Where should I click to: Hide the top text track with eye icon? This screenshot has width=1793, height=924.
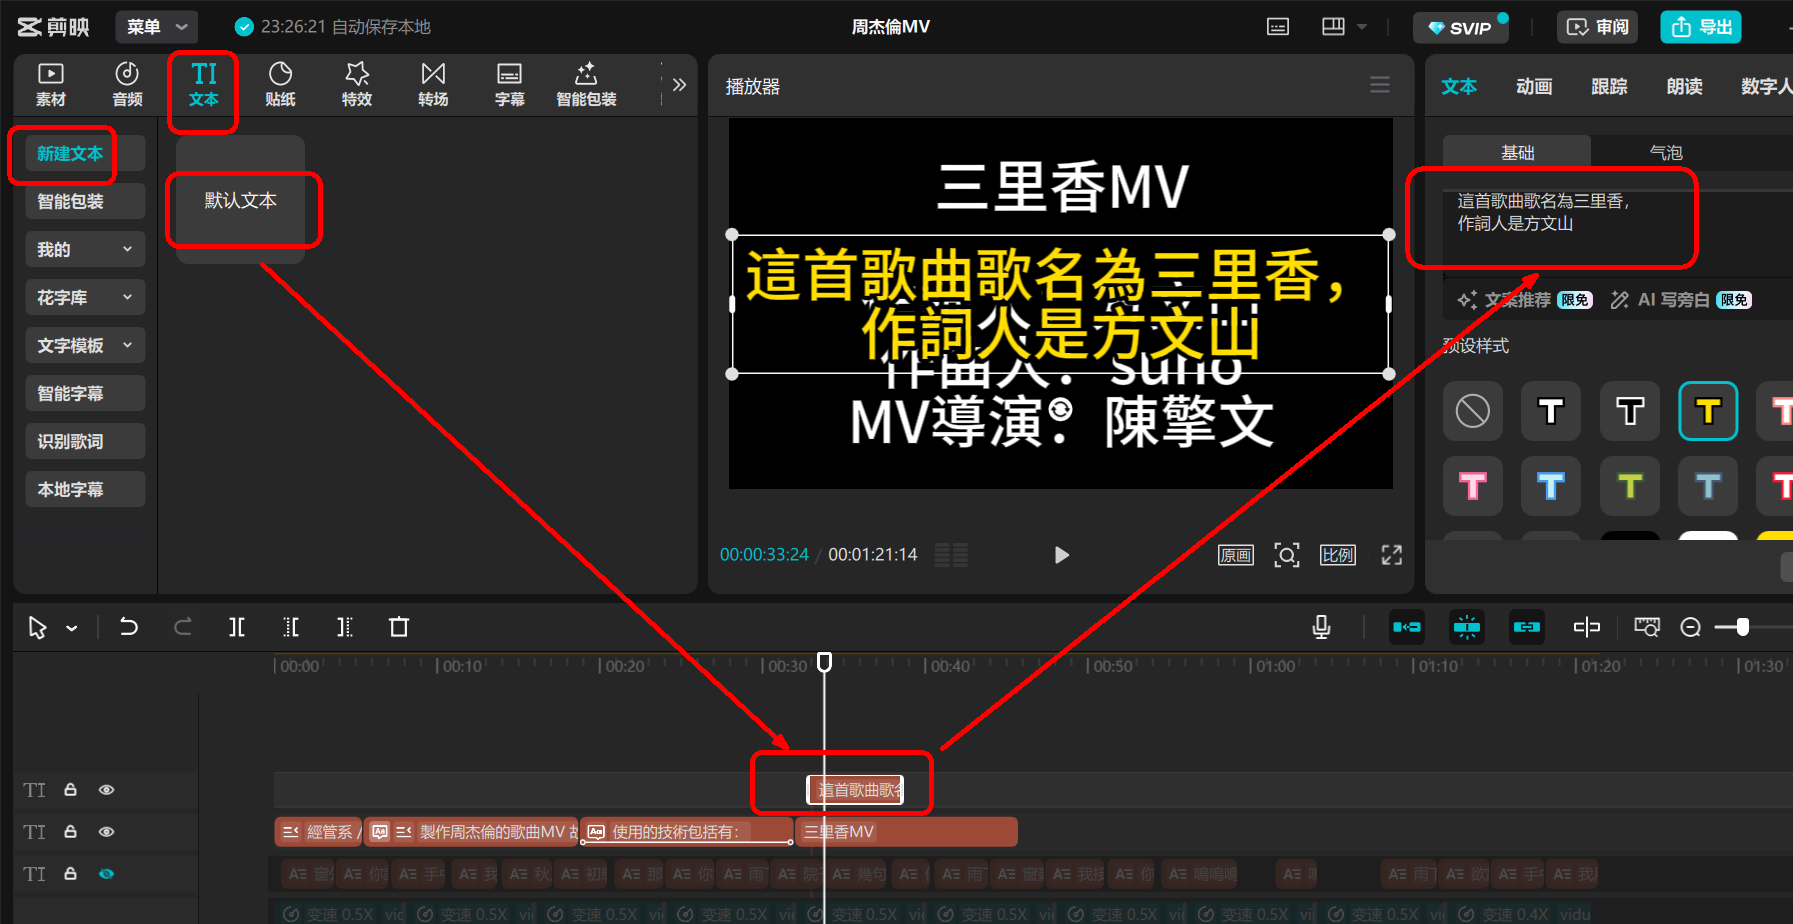(x=106, y=790)
